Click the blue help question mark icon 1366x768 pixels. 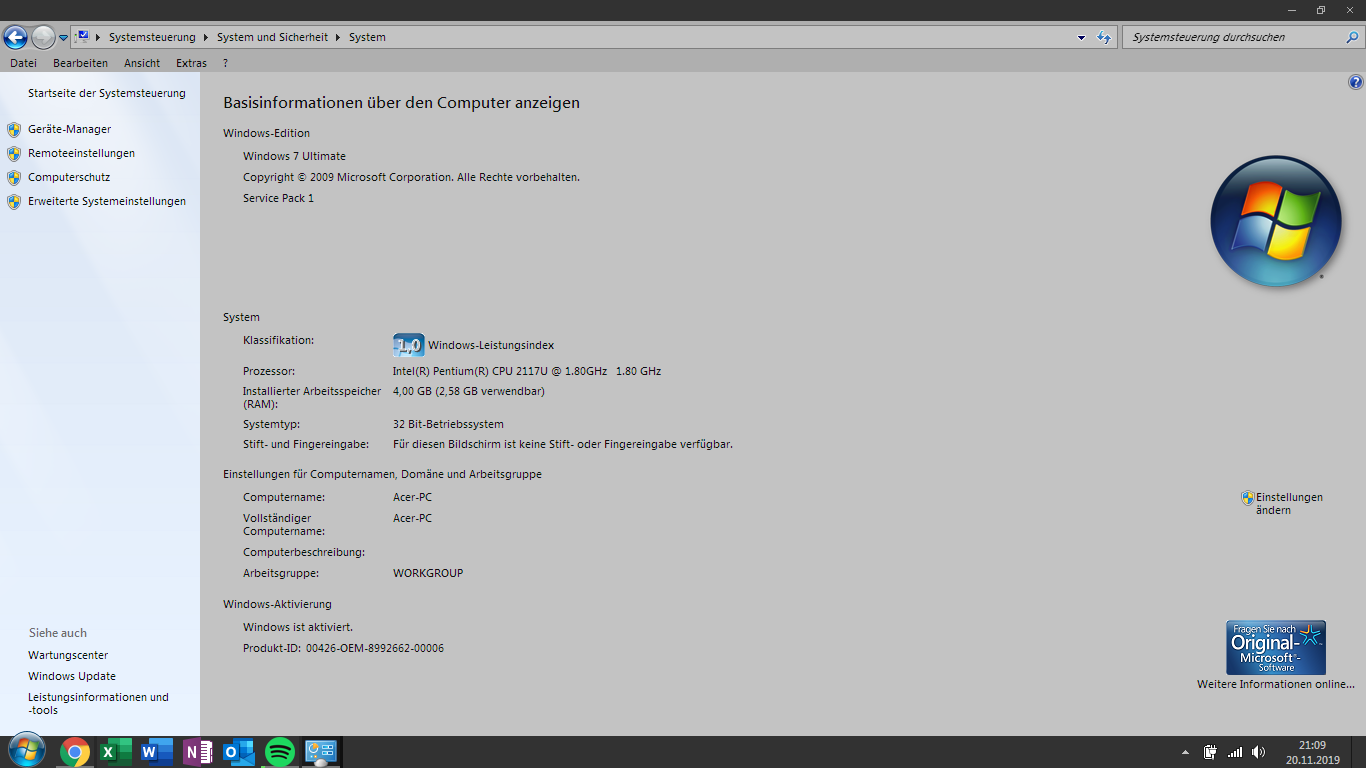[x=1356, y=82]
